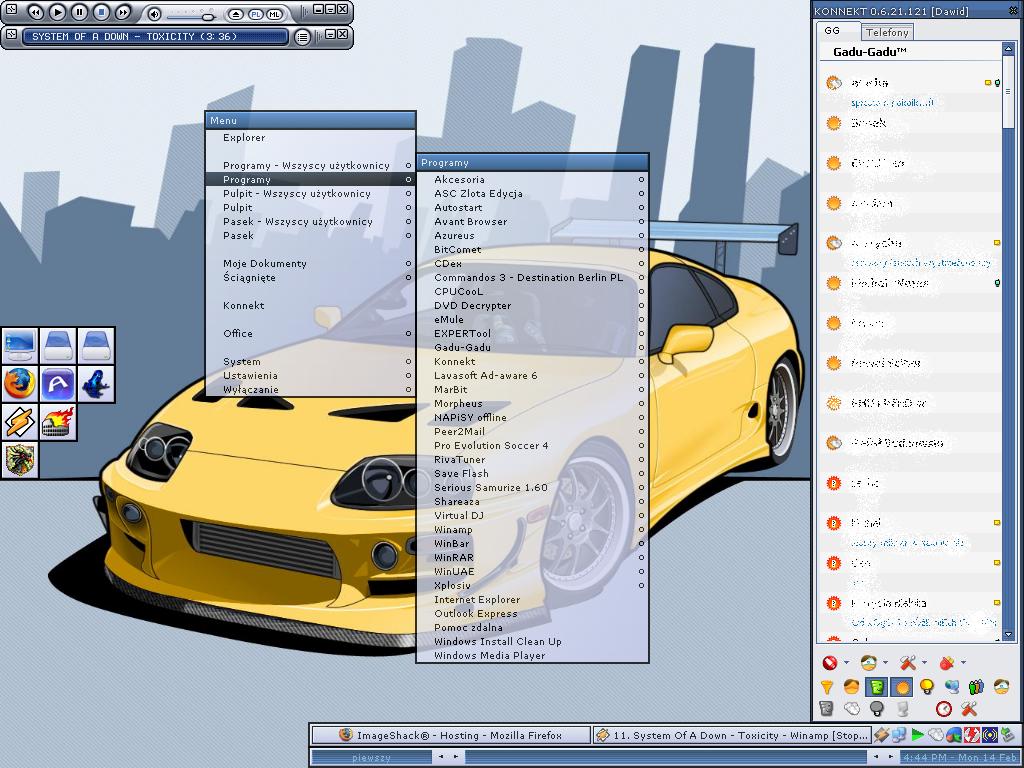This screenshot has height=768, width=1024.
Task: Open the Ściągnięte menu entry
Action: (x=310, y=278)
